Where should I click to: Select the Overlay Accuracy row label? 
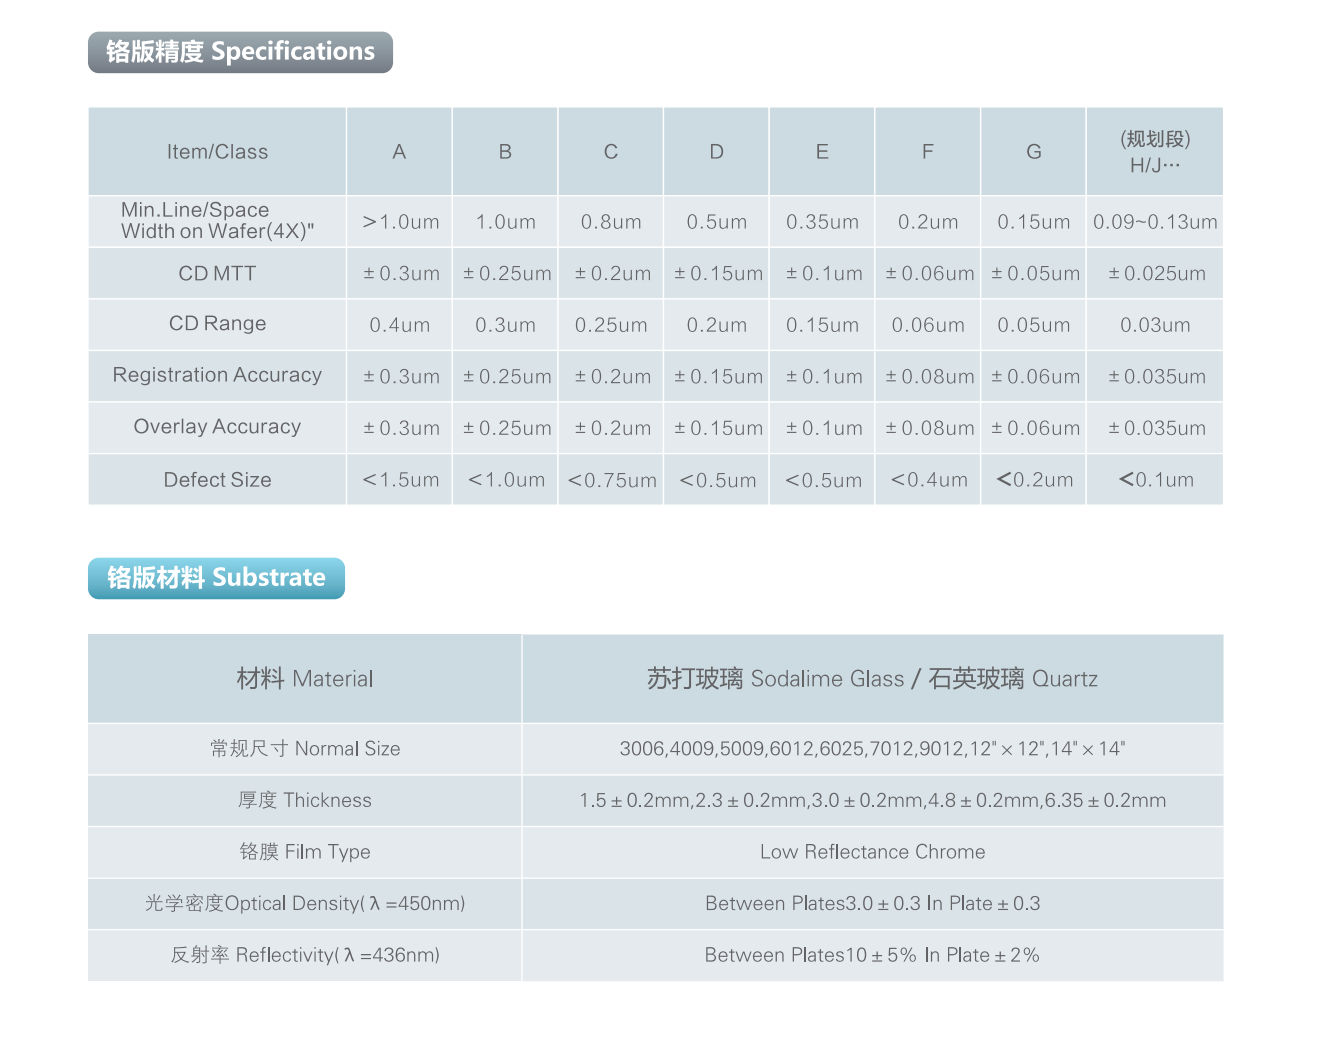(x=217, y=427)
